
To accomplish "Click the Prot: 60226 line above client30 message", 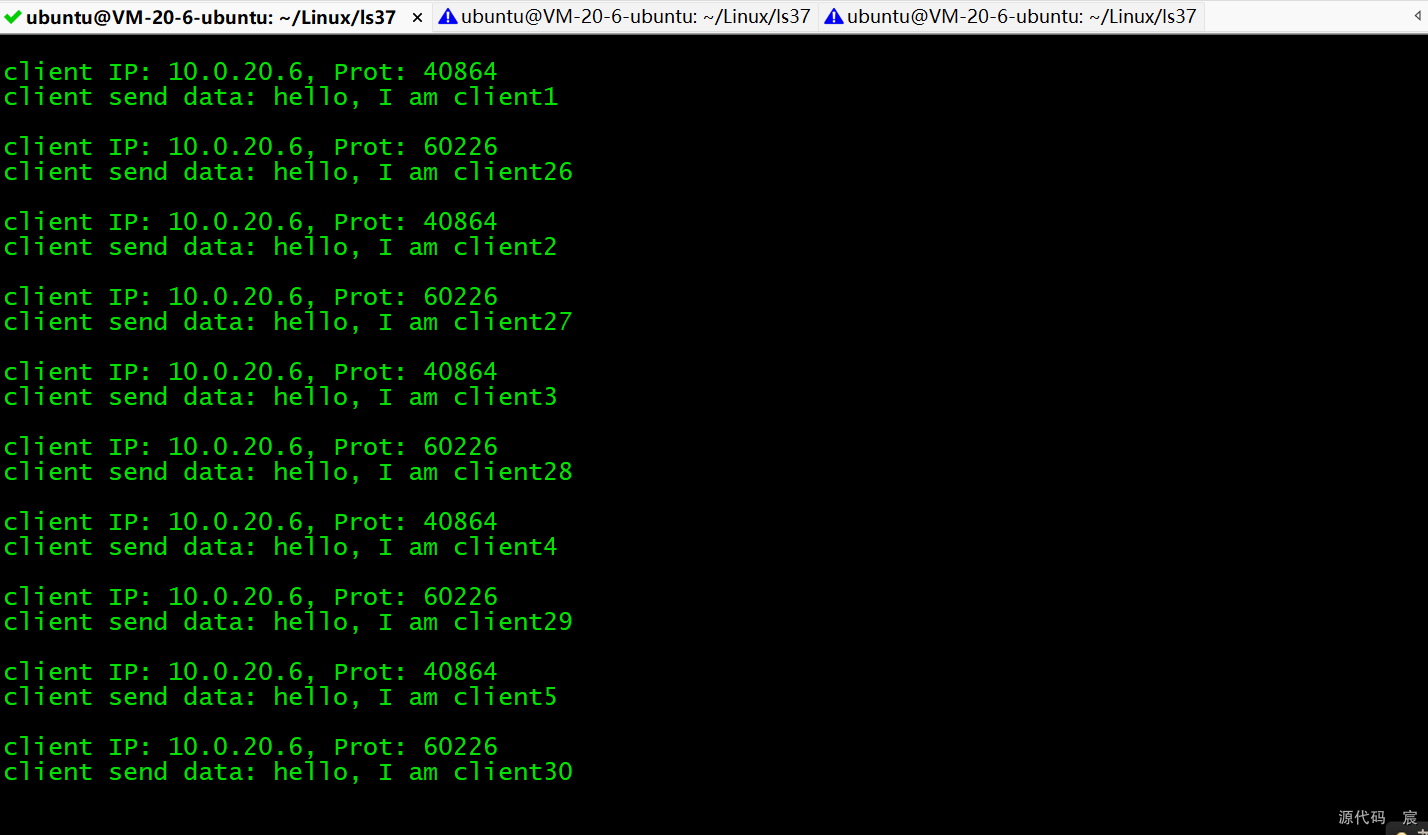I will 250,747.
